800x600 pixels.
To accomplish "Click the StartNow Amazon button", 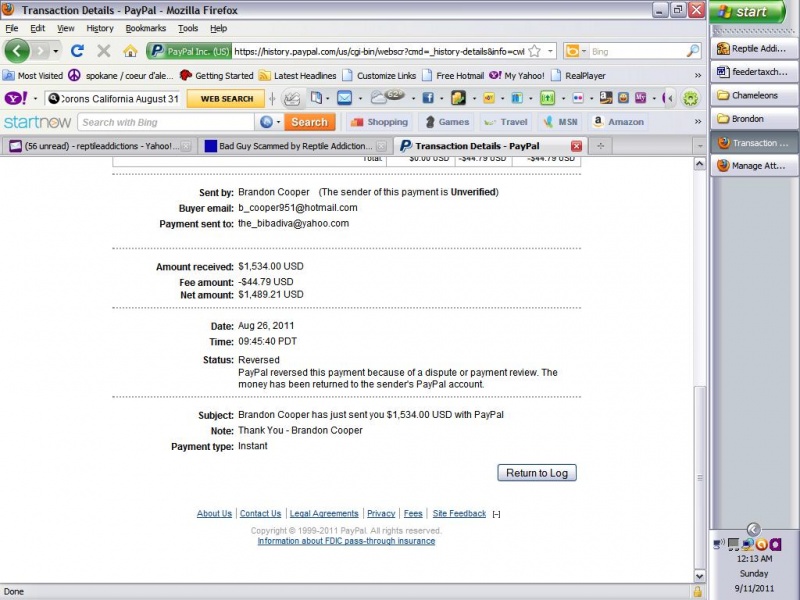I will click(x=618, y=122).
